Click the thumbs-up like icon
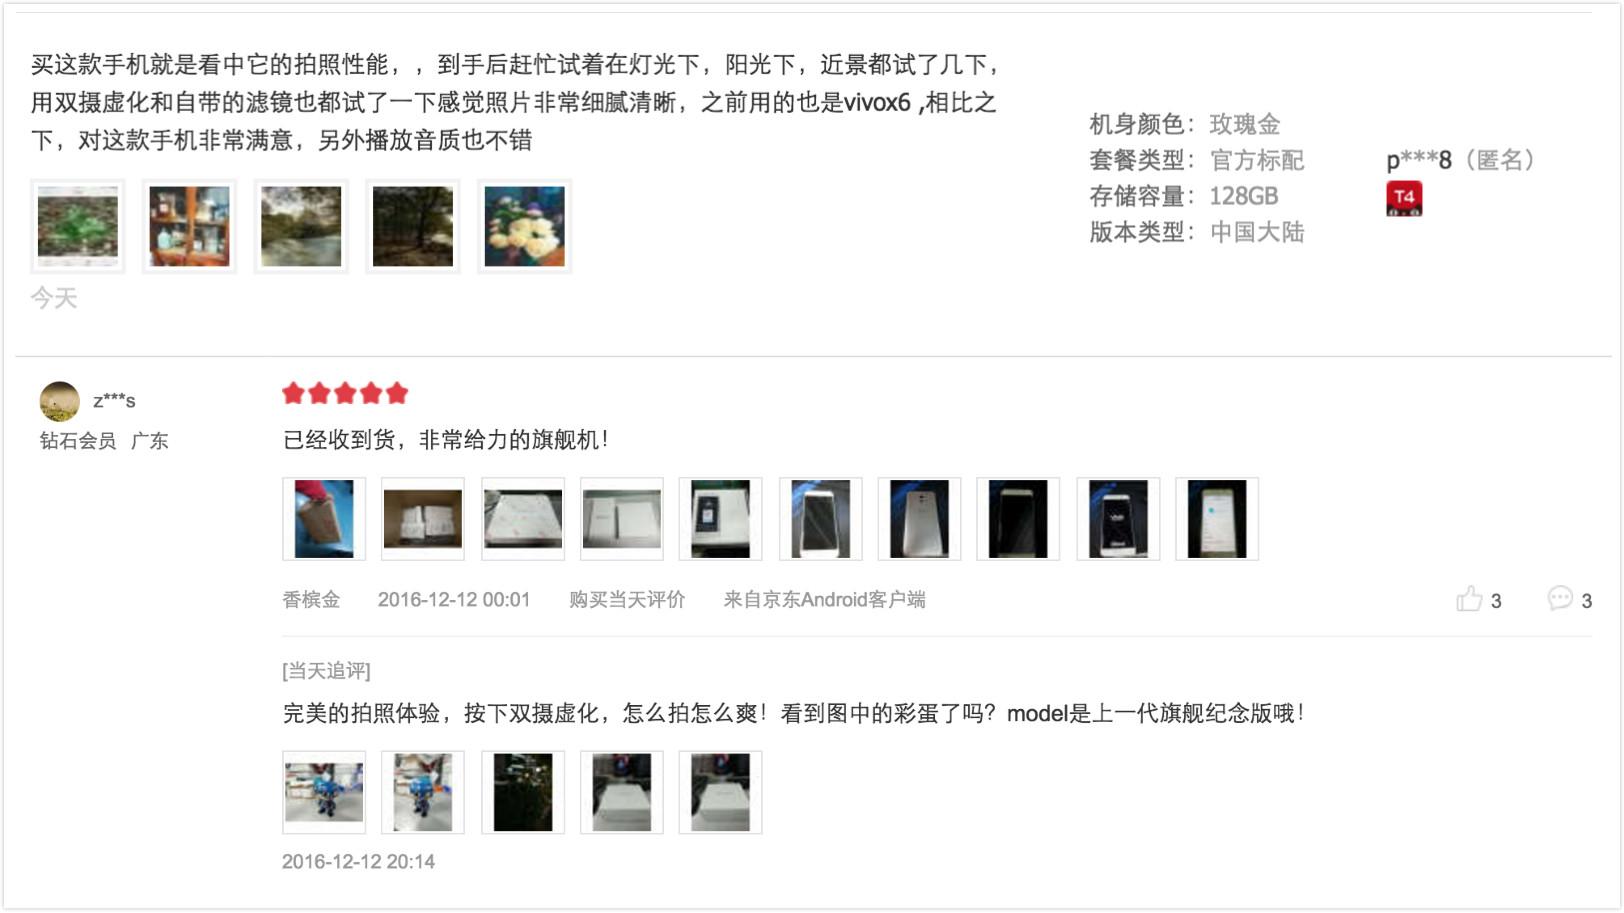The image size is (1624, 913). click(1469, 599)
